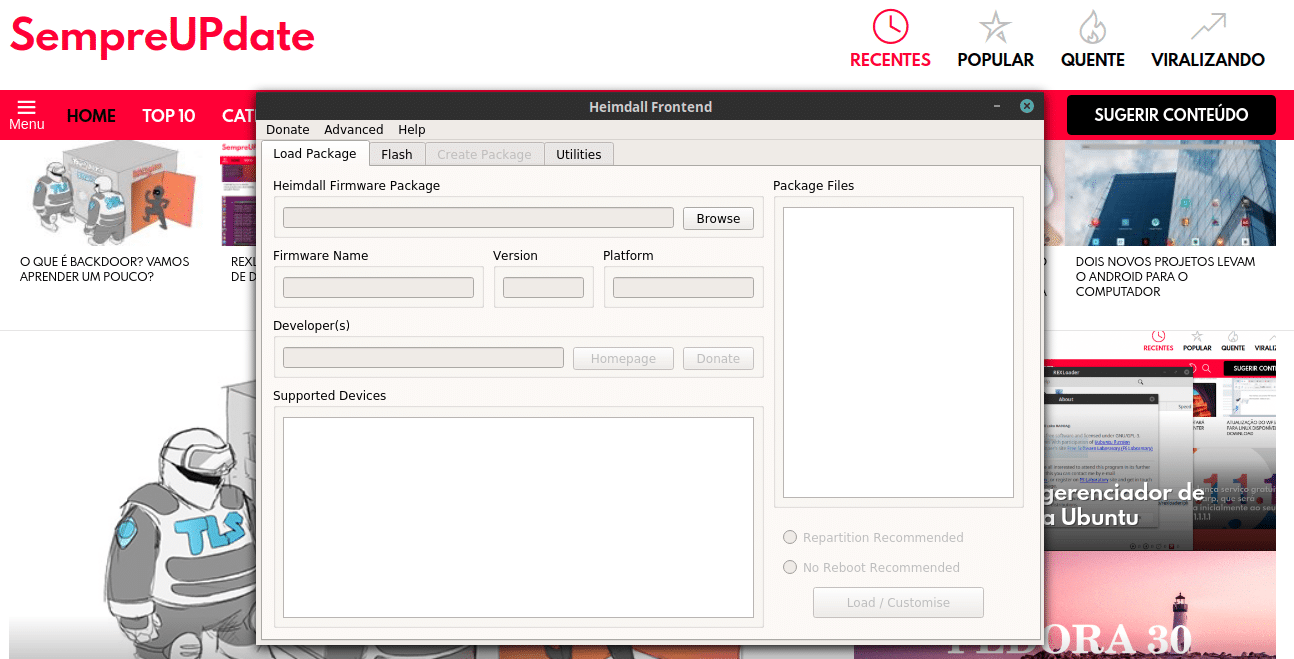Click the Platform field
Image resolution: width=1294 pixels, height=659 pixels.
683,288
